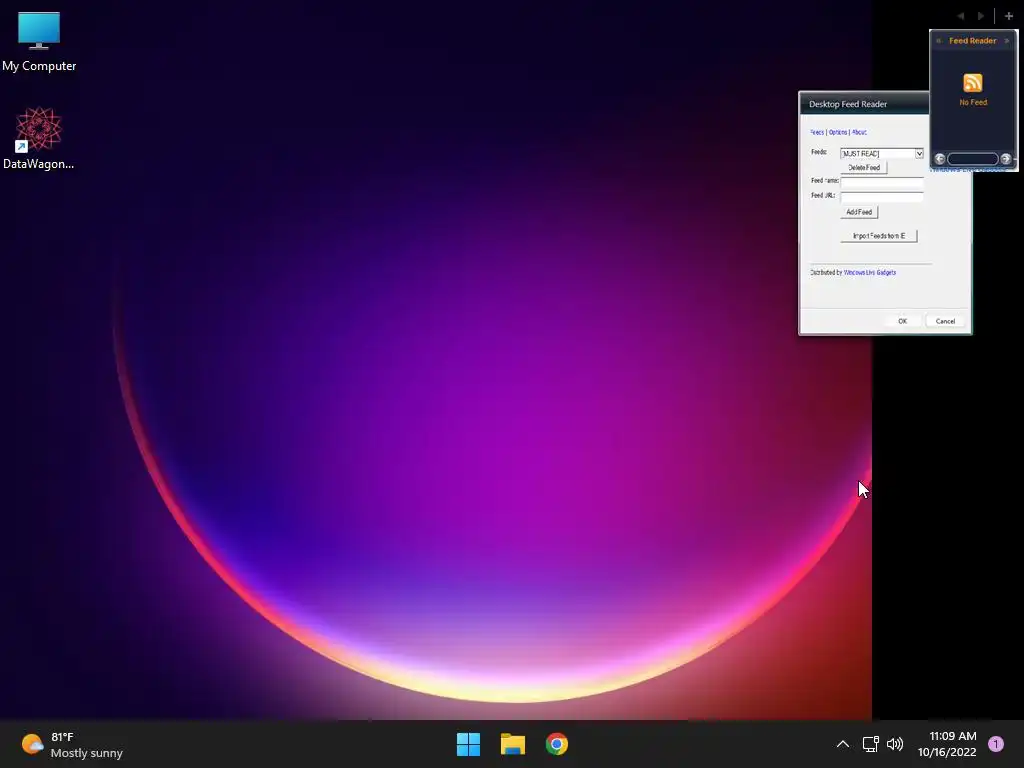Open the notification center badge
The image size is (1024, 768).
pyautogui.click(x=995, y=744)
